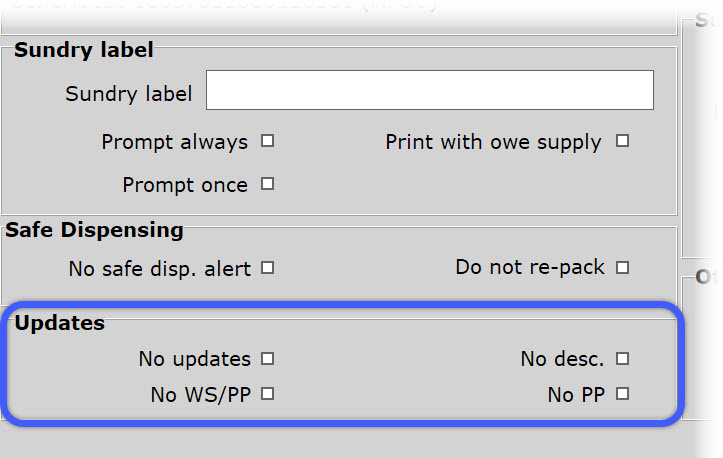Viewport: 723px width, 458px height.
Task: Tick the No updates checkbox
Action: tap(267, 358)
